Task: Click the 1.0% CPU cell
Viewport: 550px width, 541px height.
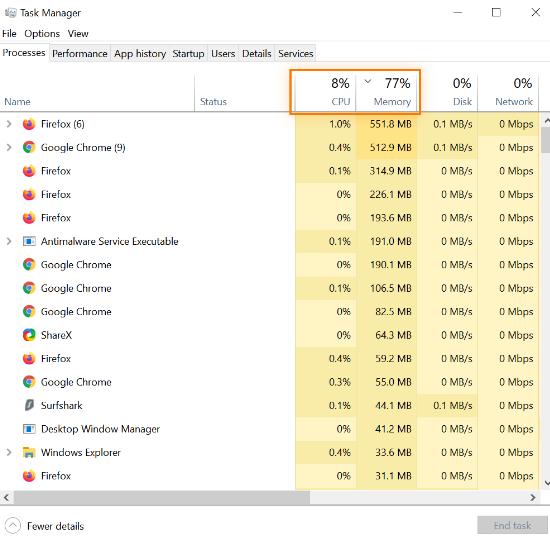Action: coord(326,124)
